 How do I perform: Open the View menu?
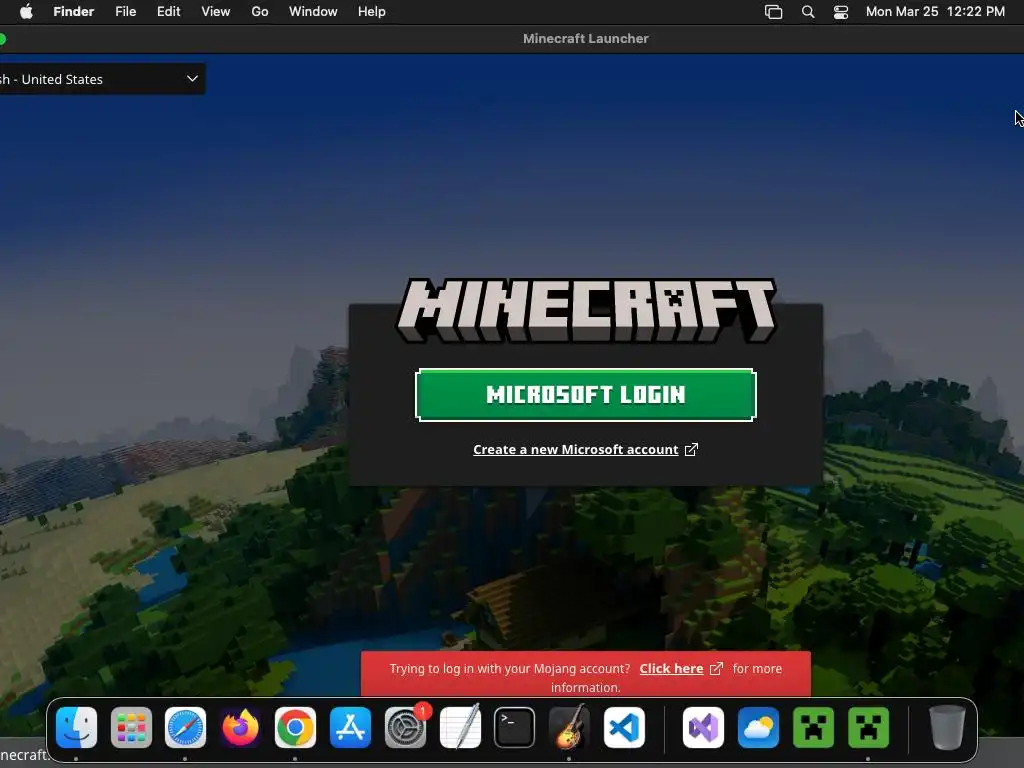tap(216, 12)
